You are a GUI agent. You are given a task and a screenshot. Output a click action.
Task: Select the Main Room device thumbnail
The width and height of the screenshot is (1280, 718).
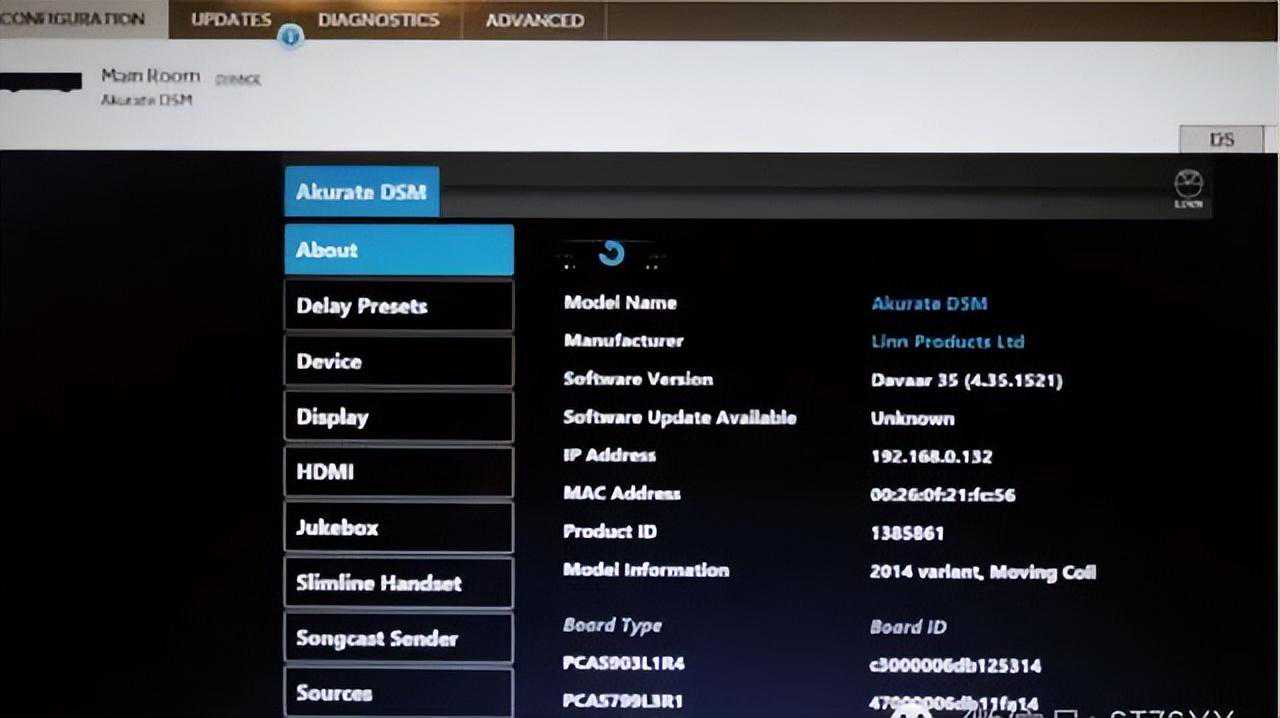click(x=41, y=84)
